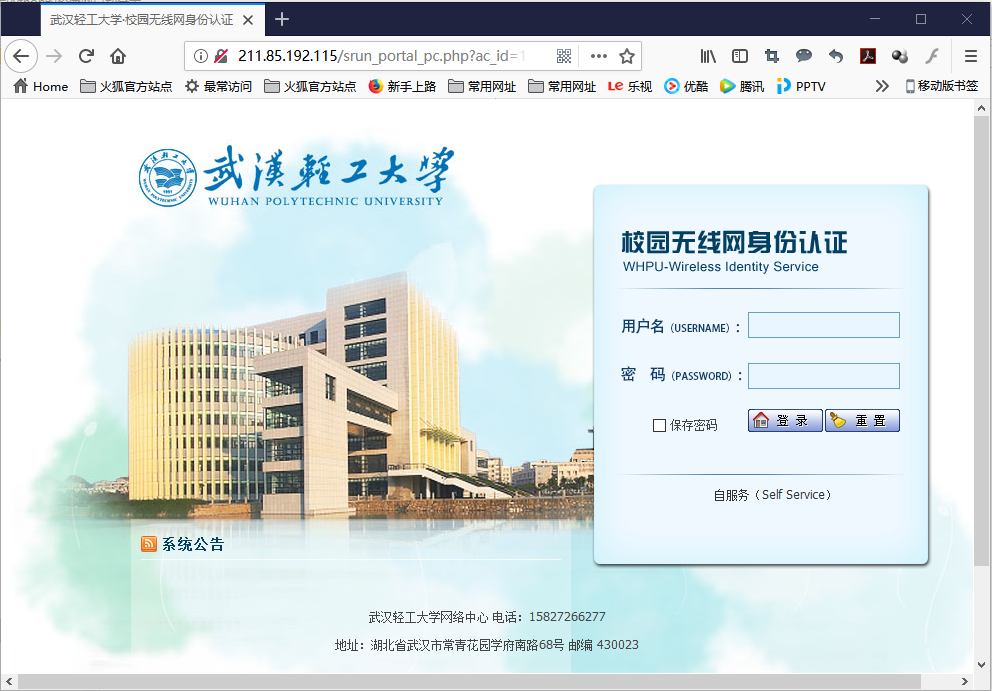Open the page actions three-dot menu
The image size is (992, 691).
pos(598,56)
